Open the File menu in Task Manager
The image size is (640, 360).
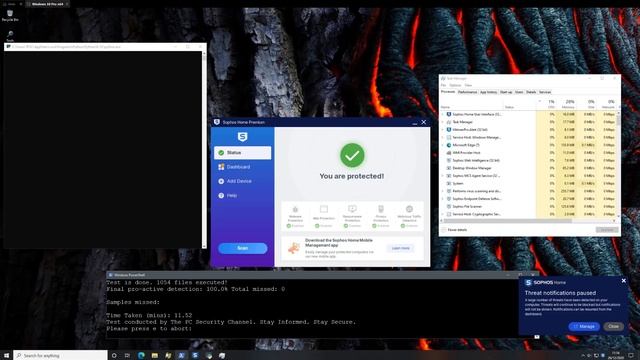pos(443,85)
